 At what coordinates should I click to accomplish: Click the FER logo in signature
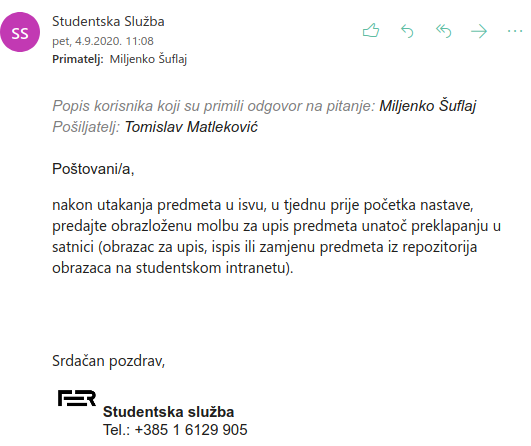(77, 398)
